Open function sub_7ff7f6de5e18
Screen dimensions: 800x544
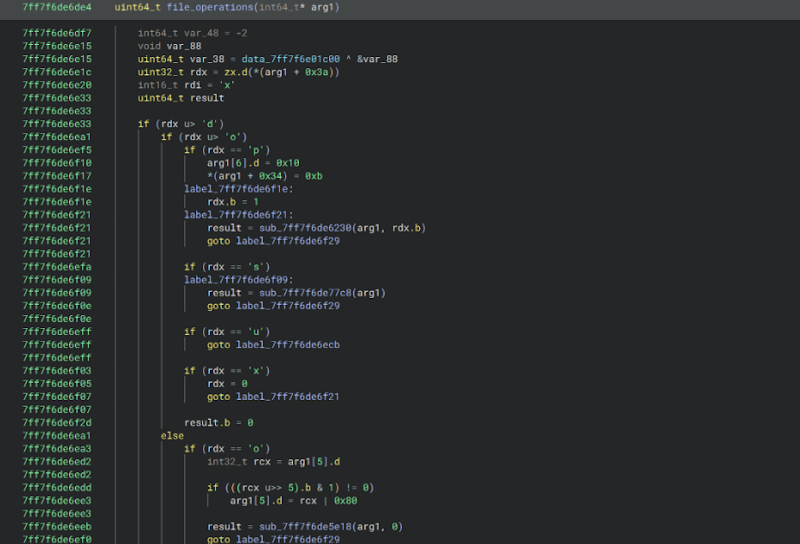coord(305,527)
